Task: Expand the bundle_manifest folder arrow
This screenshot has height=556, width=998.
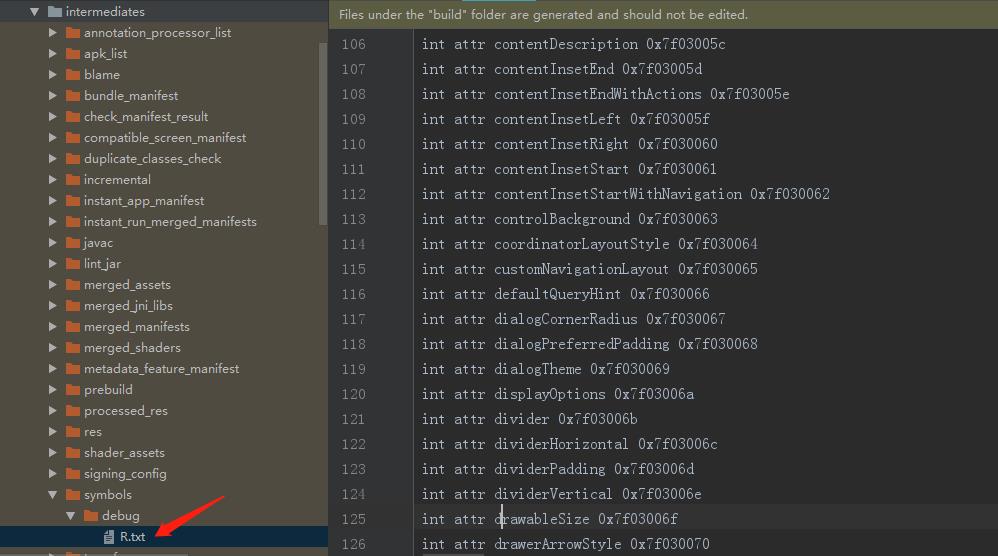Action: (x=53, y=95)
